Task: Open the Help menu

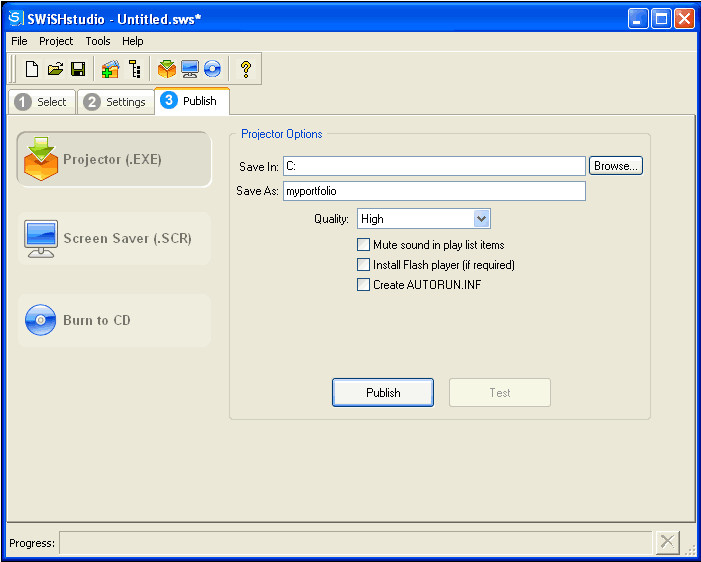Action: coord(133,41)
